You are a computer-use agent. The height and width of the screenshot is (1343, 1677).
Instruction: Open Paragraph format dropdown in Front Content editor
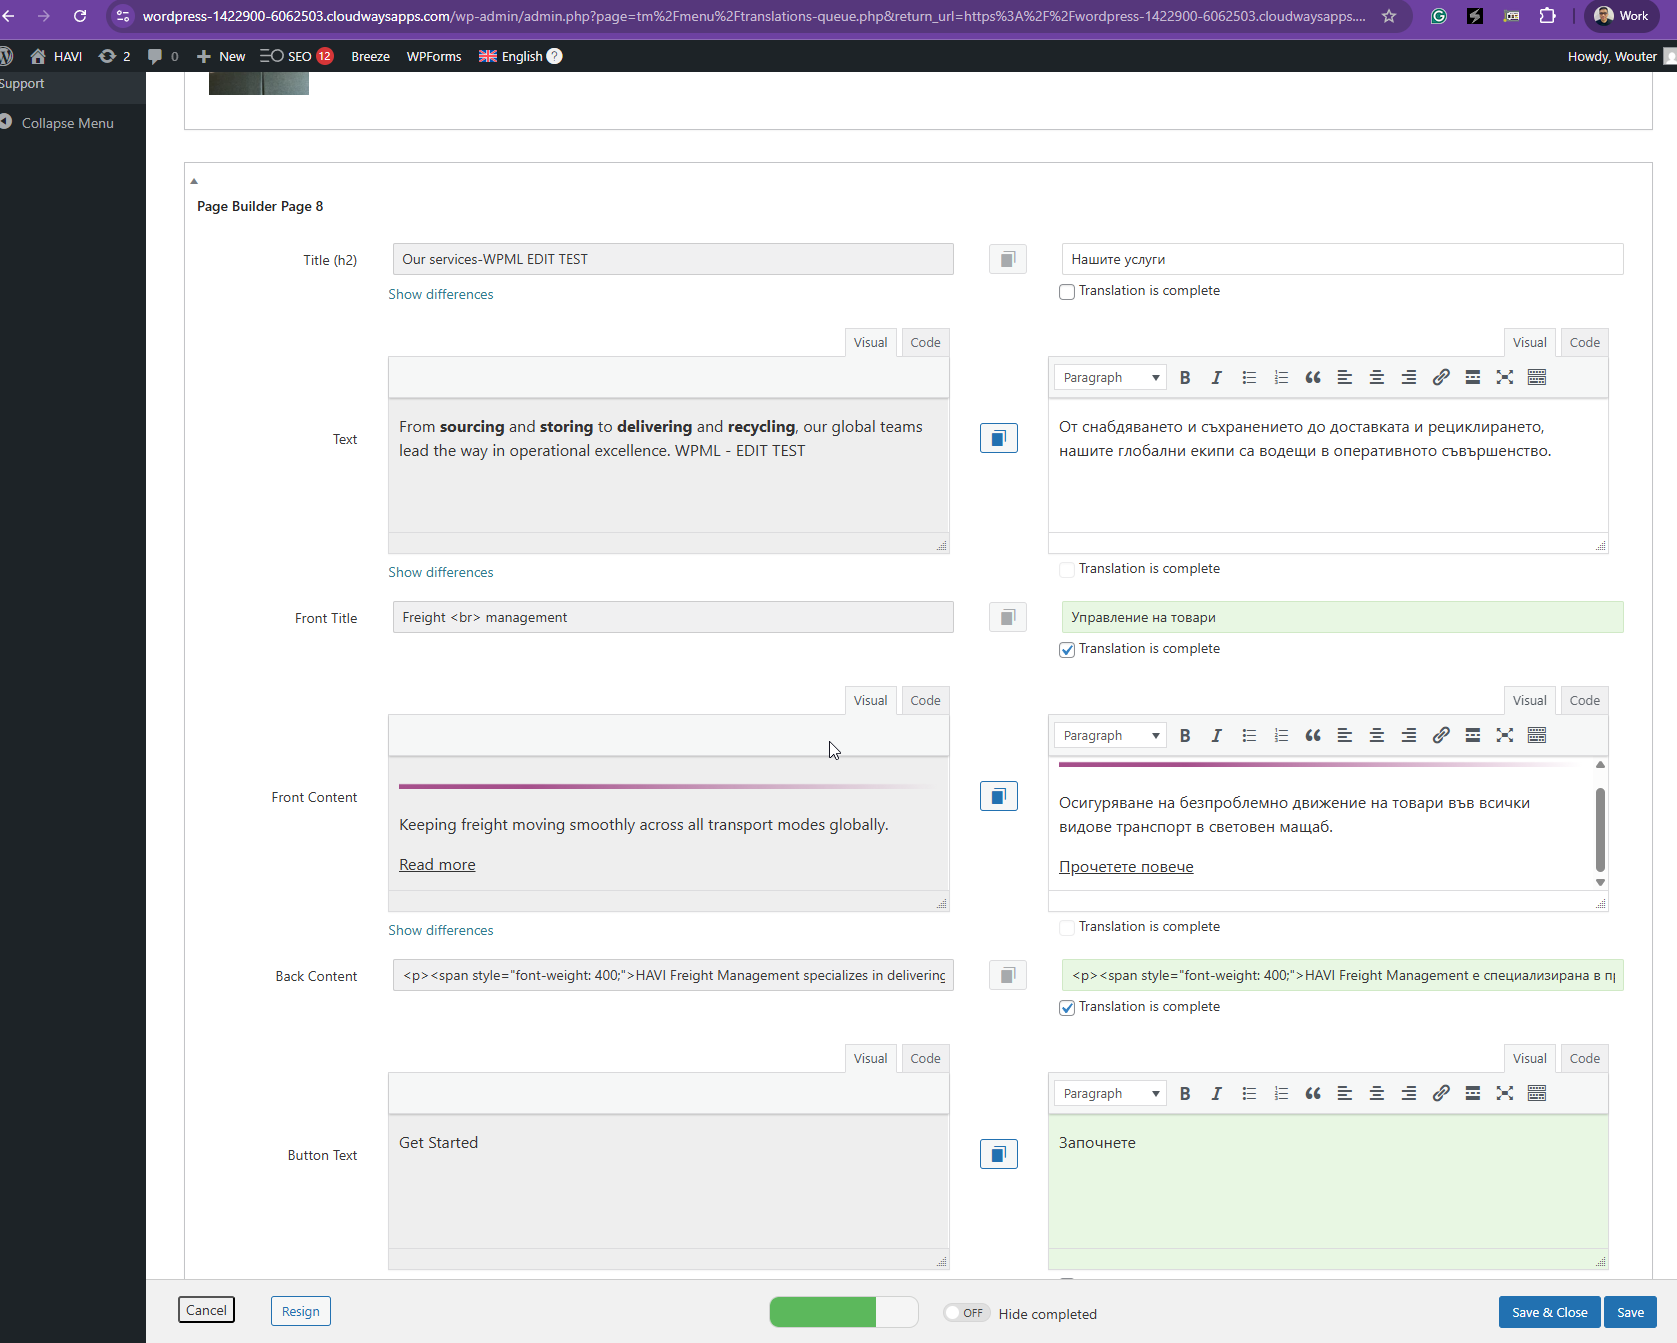1111,735
